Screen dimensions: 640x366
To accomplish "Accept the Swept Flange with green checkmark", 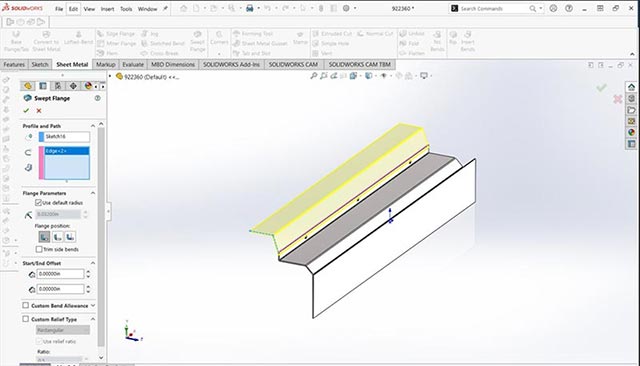I will (27, 111).
